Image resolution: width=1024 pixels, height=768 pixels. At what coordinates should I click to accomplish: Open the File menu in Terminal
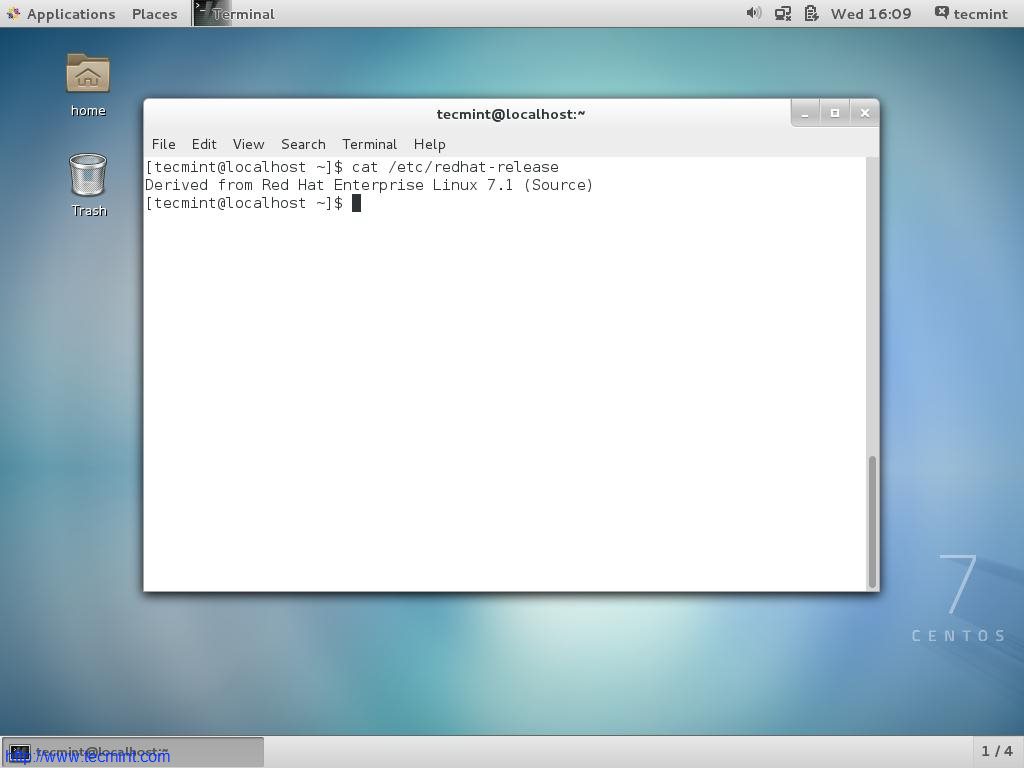pyautogui.click(x=163, y=144)
